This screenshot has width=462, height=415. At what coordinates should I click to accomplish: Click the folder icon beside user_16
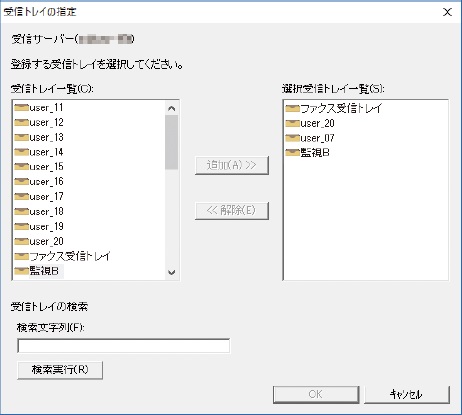click(x=22, y=182)
